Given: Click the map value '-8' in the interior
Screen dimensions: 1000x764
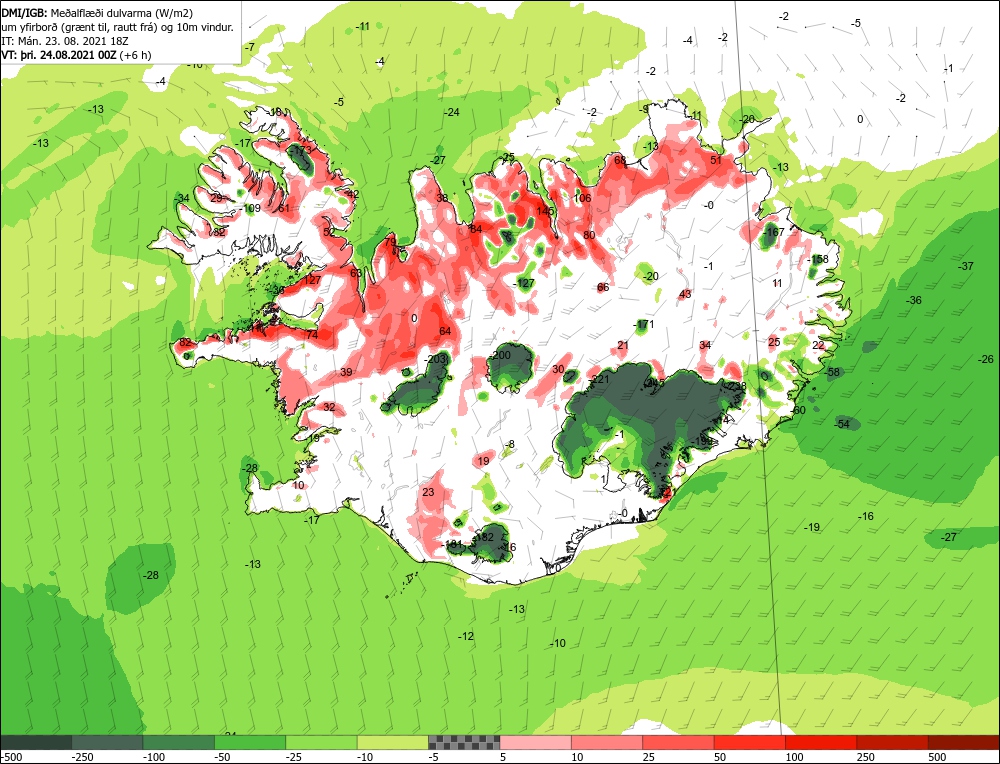Looking at the screenshot, I should [x=508, y=444].
